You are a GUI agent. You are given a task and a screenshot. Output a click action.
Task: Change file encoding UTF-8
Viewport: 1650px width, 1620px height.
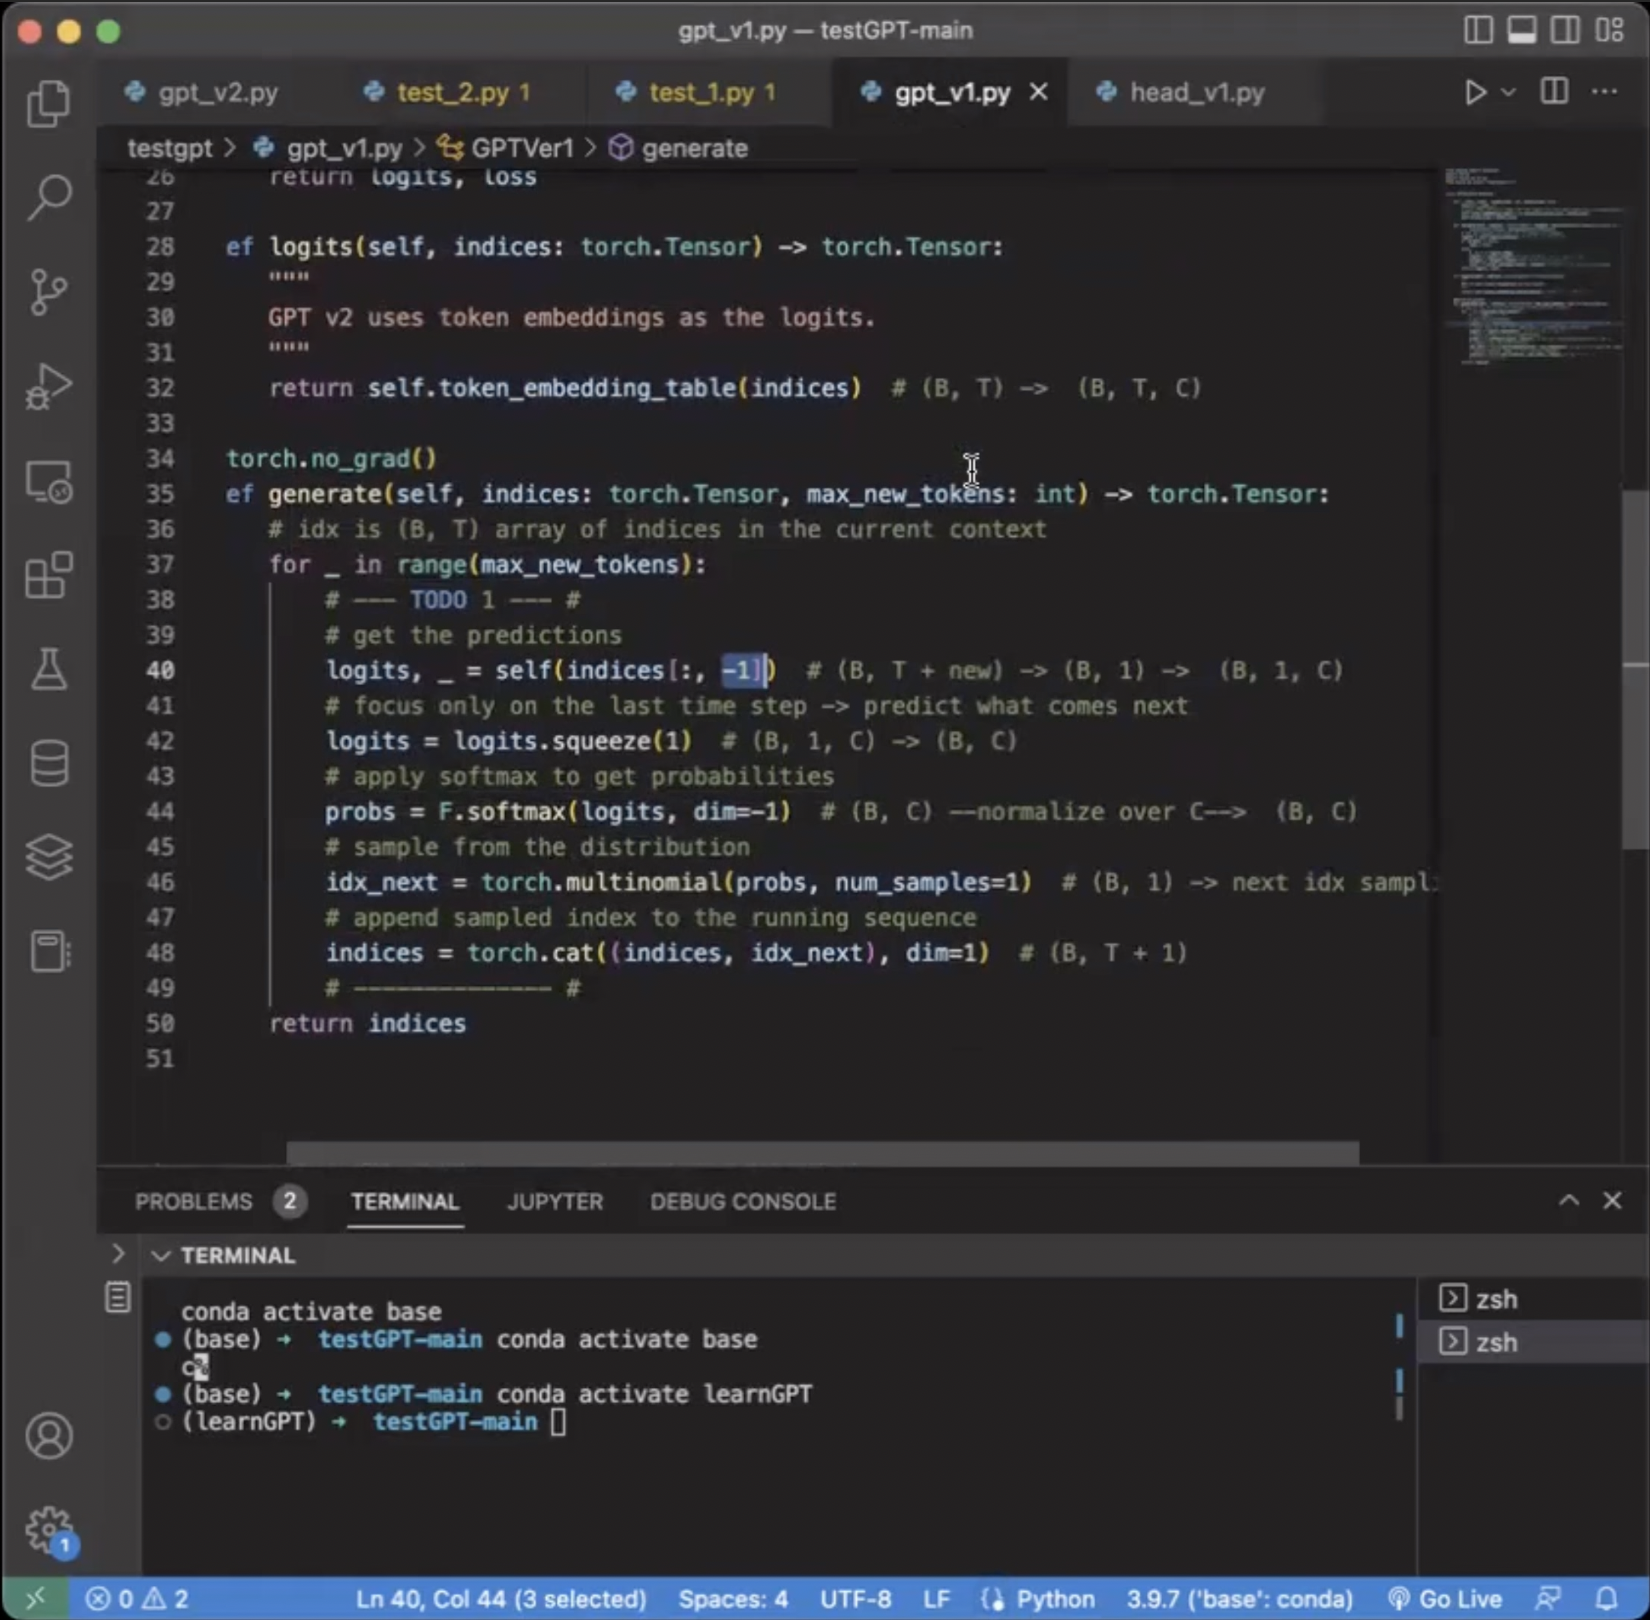click(856, 1598)
